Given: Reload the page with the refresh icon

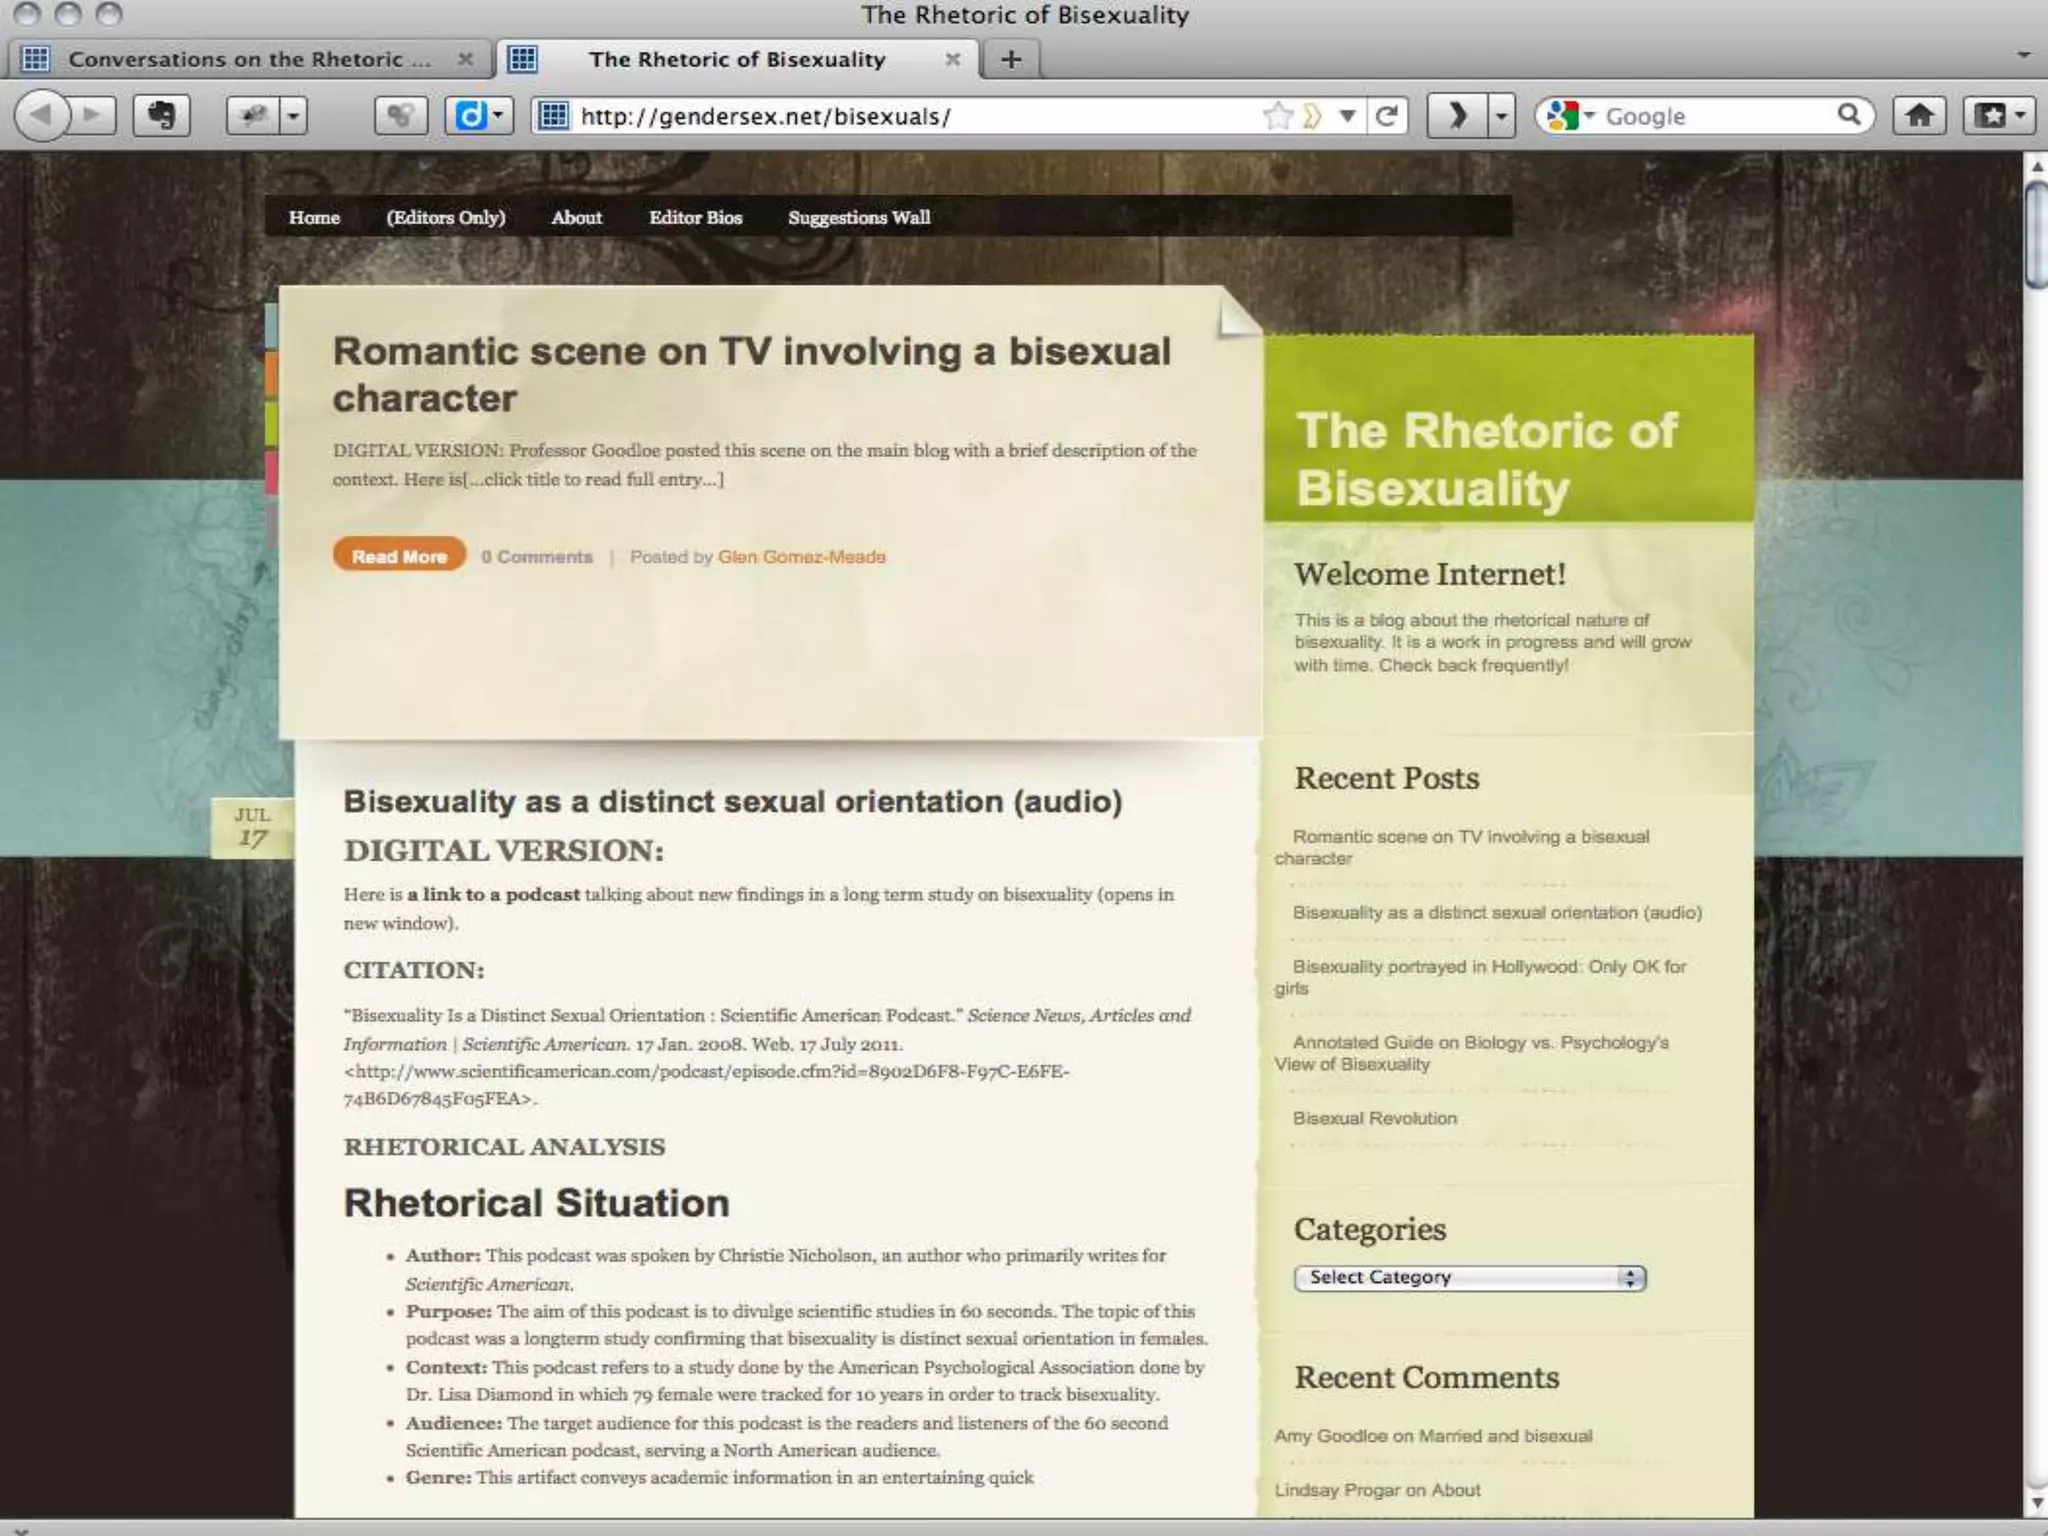Looking at the screenshot, I should pos(1387,116).
